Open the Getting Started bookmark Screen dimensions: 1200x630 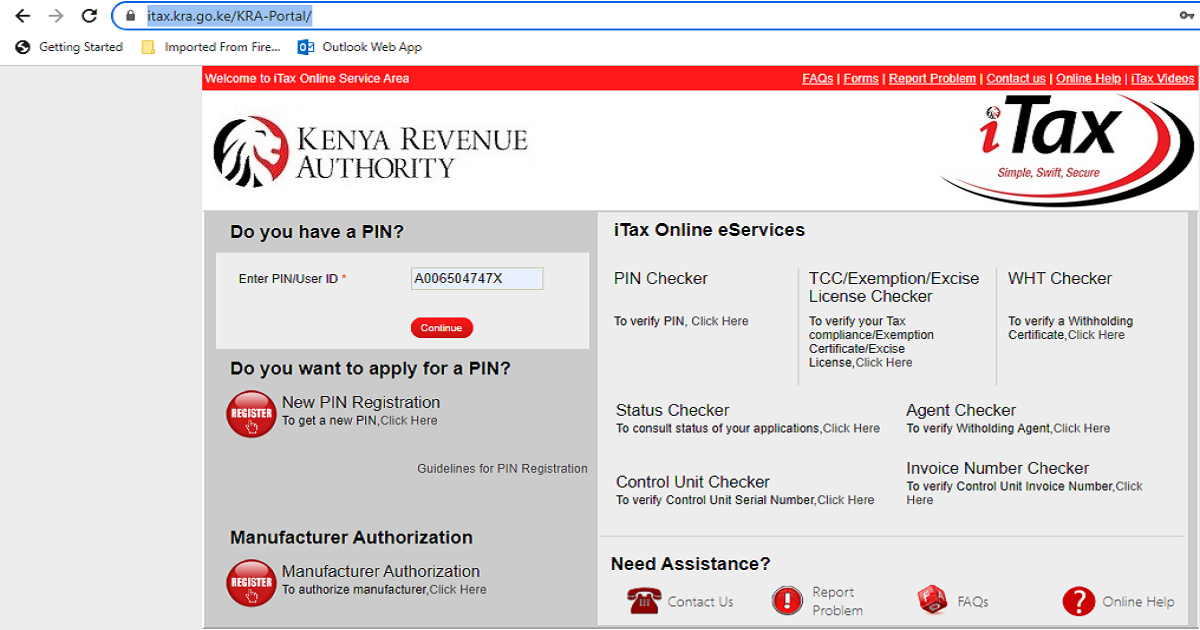click(70, 47)
